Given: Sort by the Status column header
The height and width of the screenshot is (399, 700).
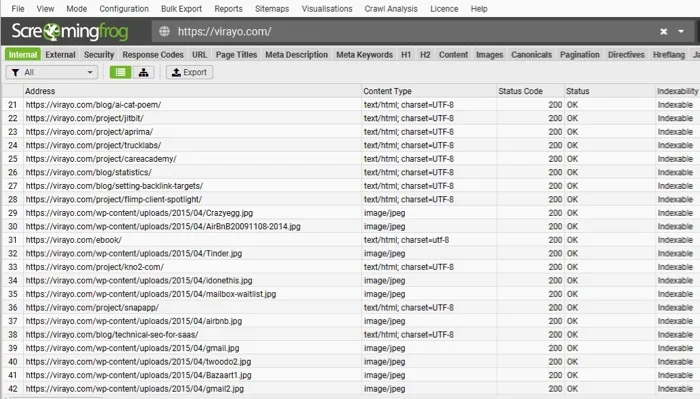Looking at the screenshot, I should 610,91.
